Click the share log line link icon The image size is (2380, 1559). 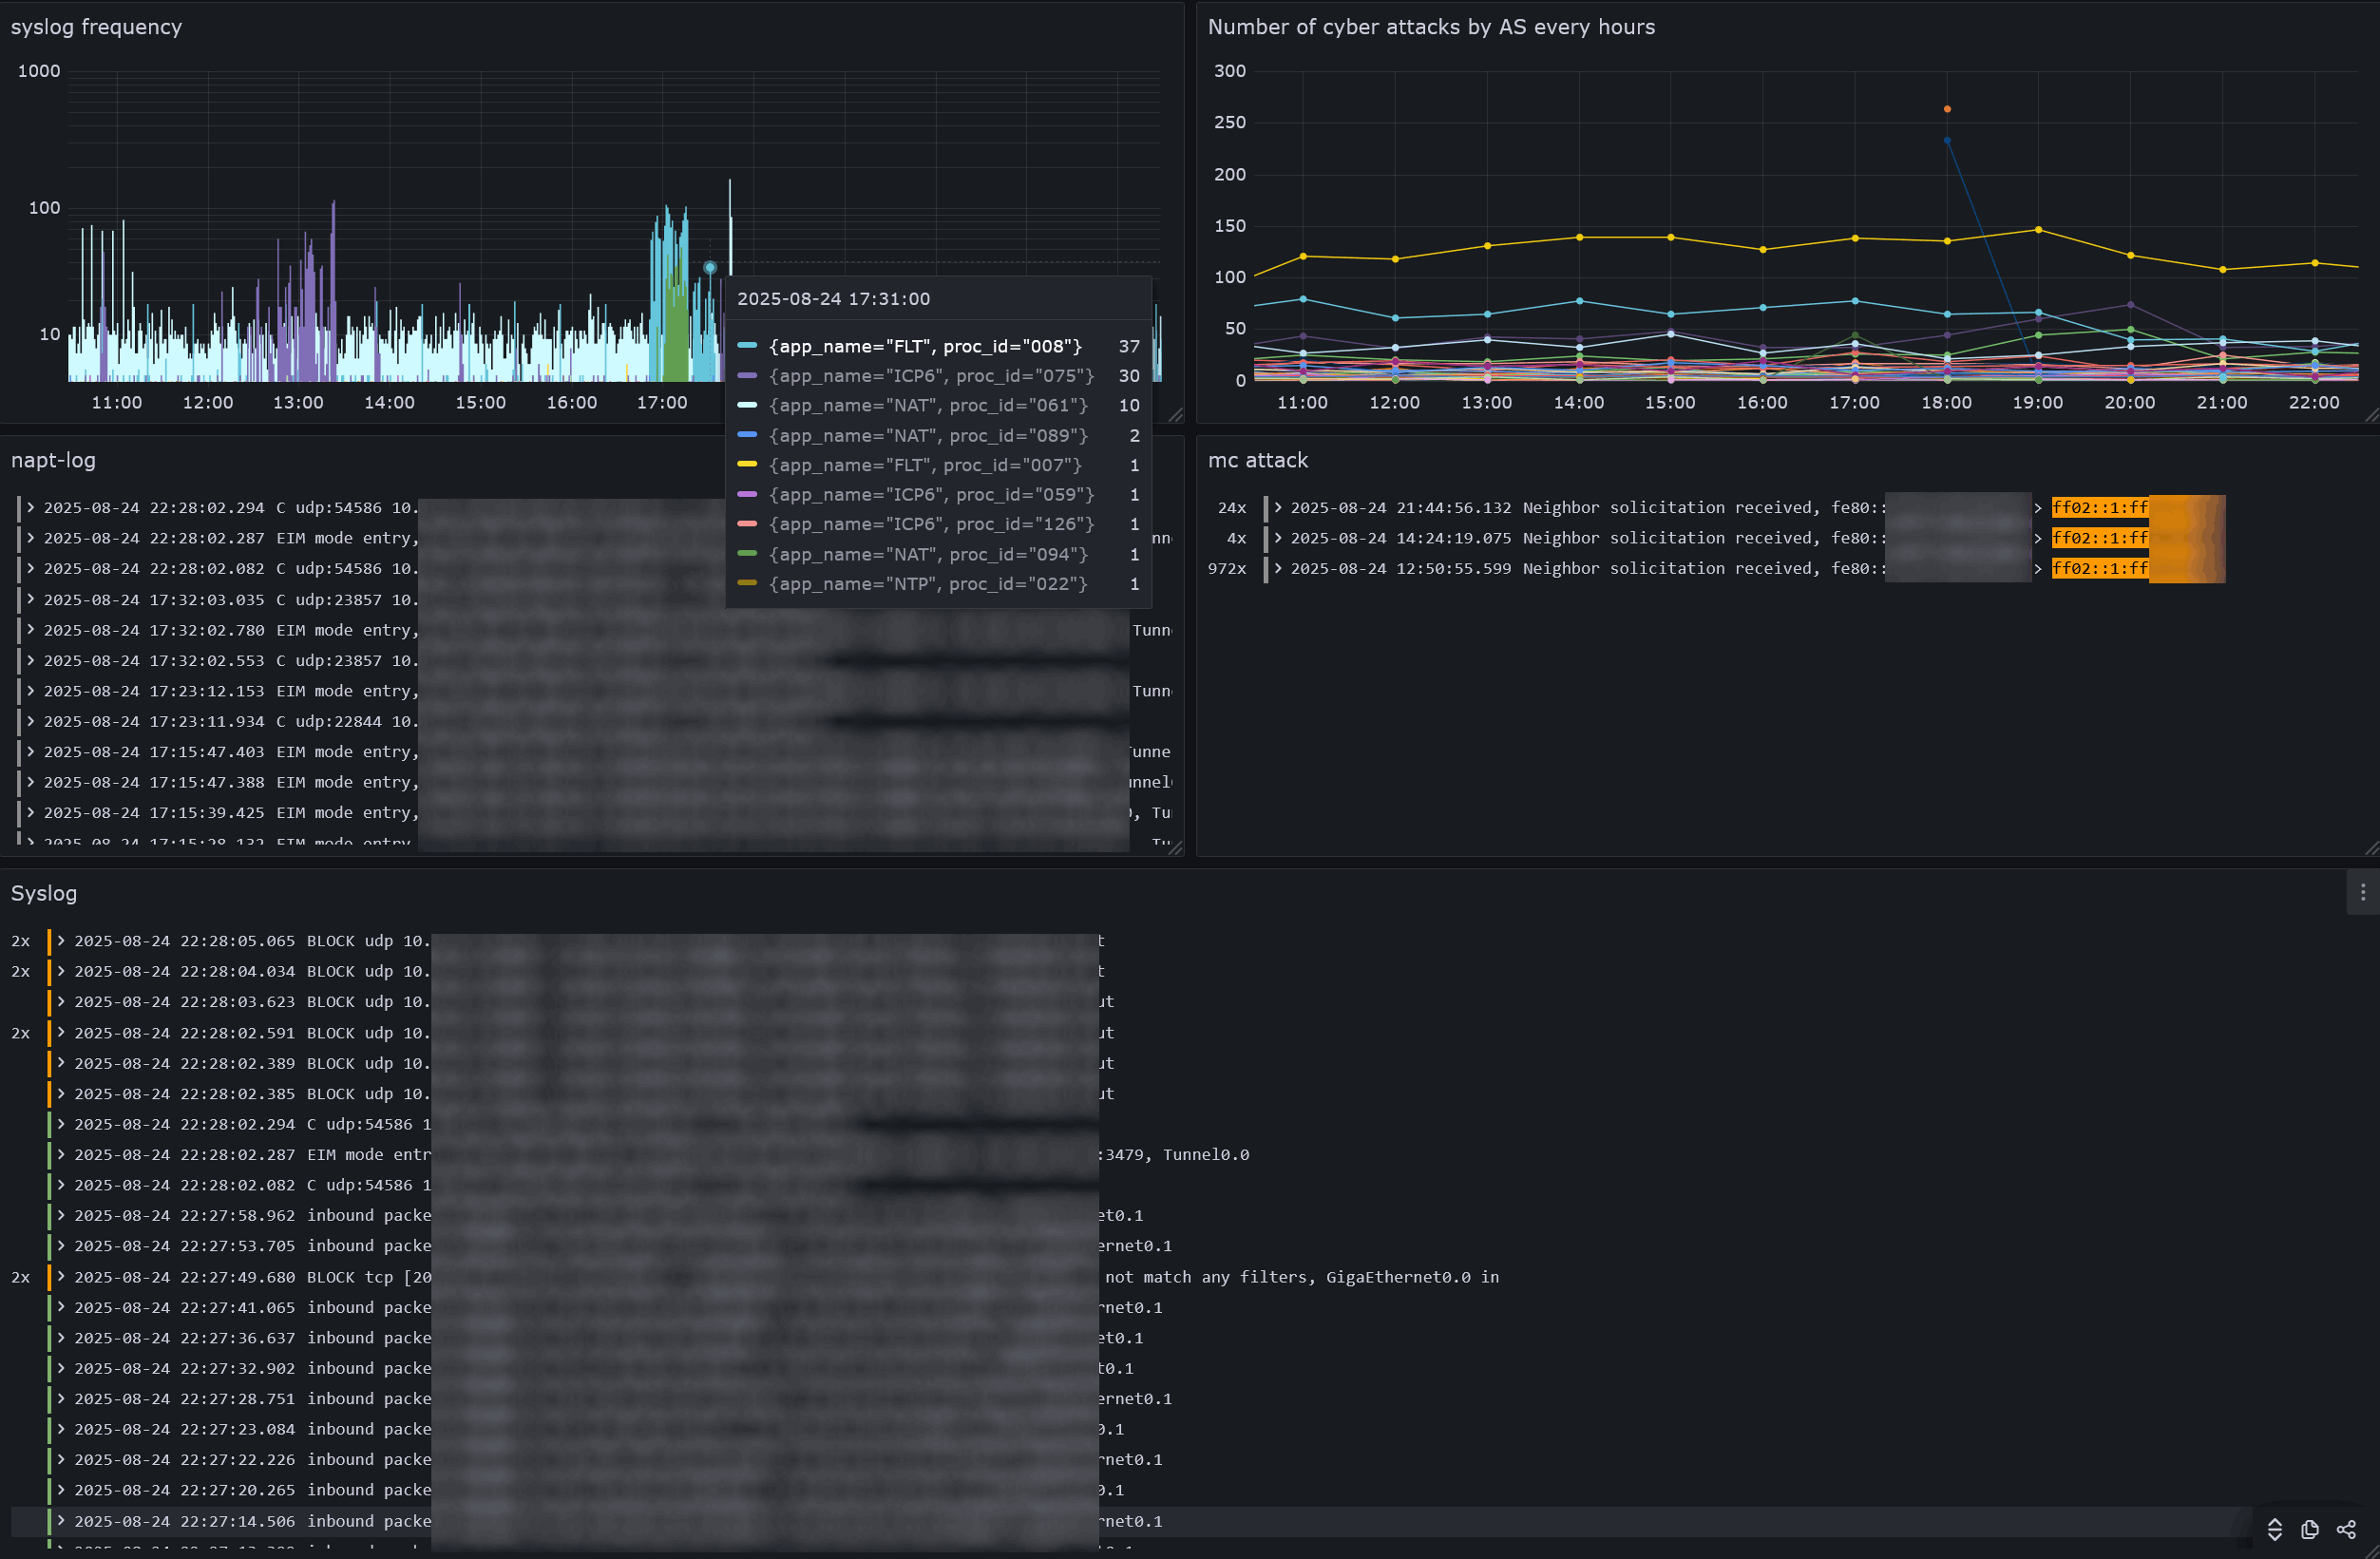[x=2346, y=1529]
